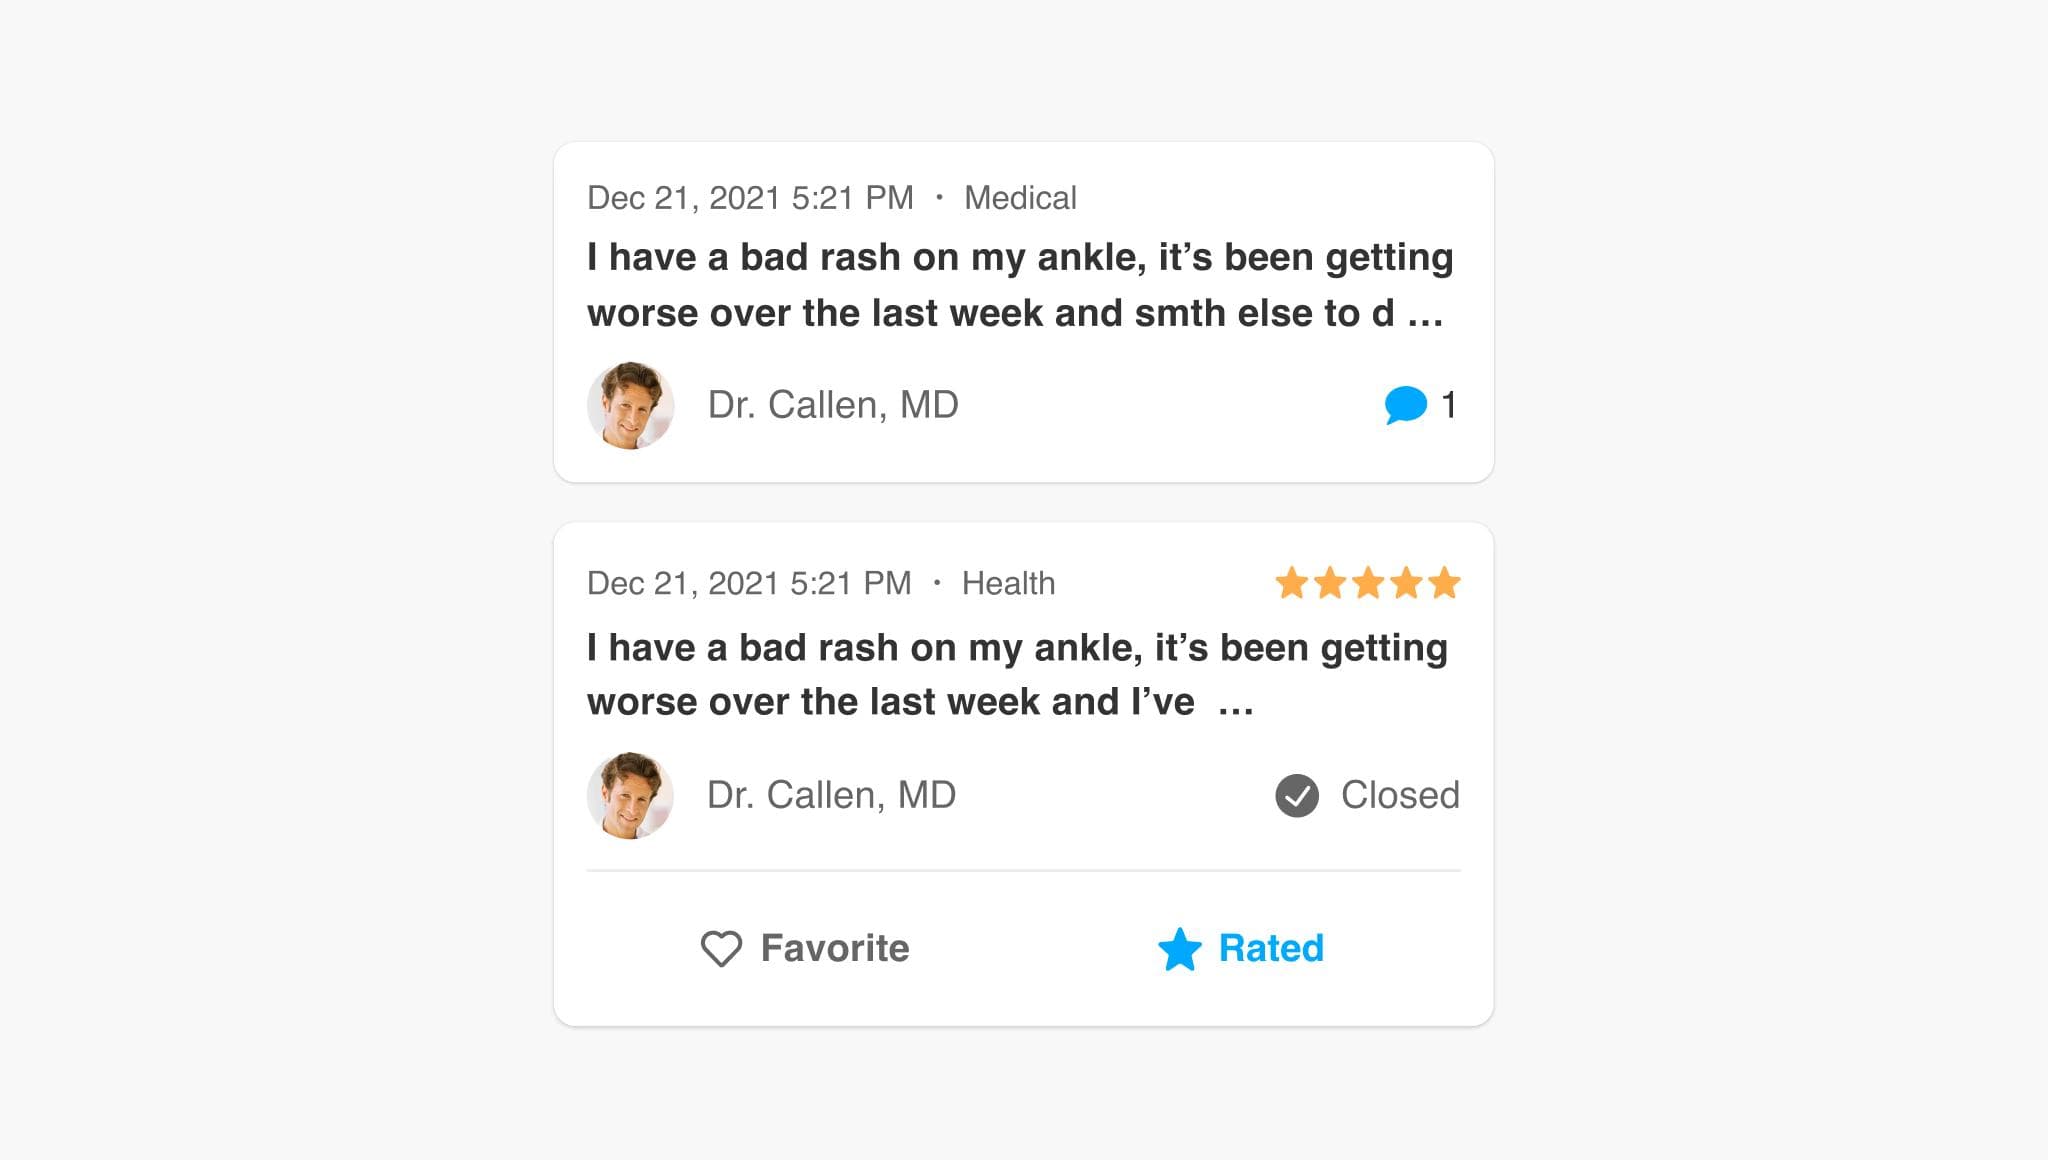Click Dr. Callen, MD name in Health card
Image resolution: width=2048 pixels, height=1160 pixels.
831,795
